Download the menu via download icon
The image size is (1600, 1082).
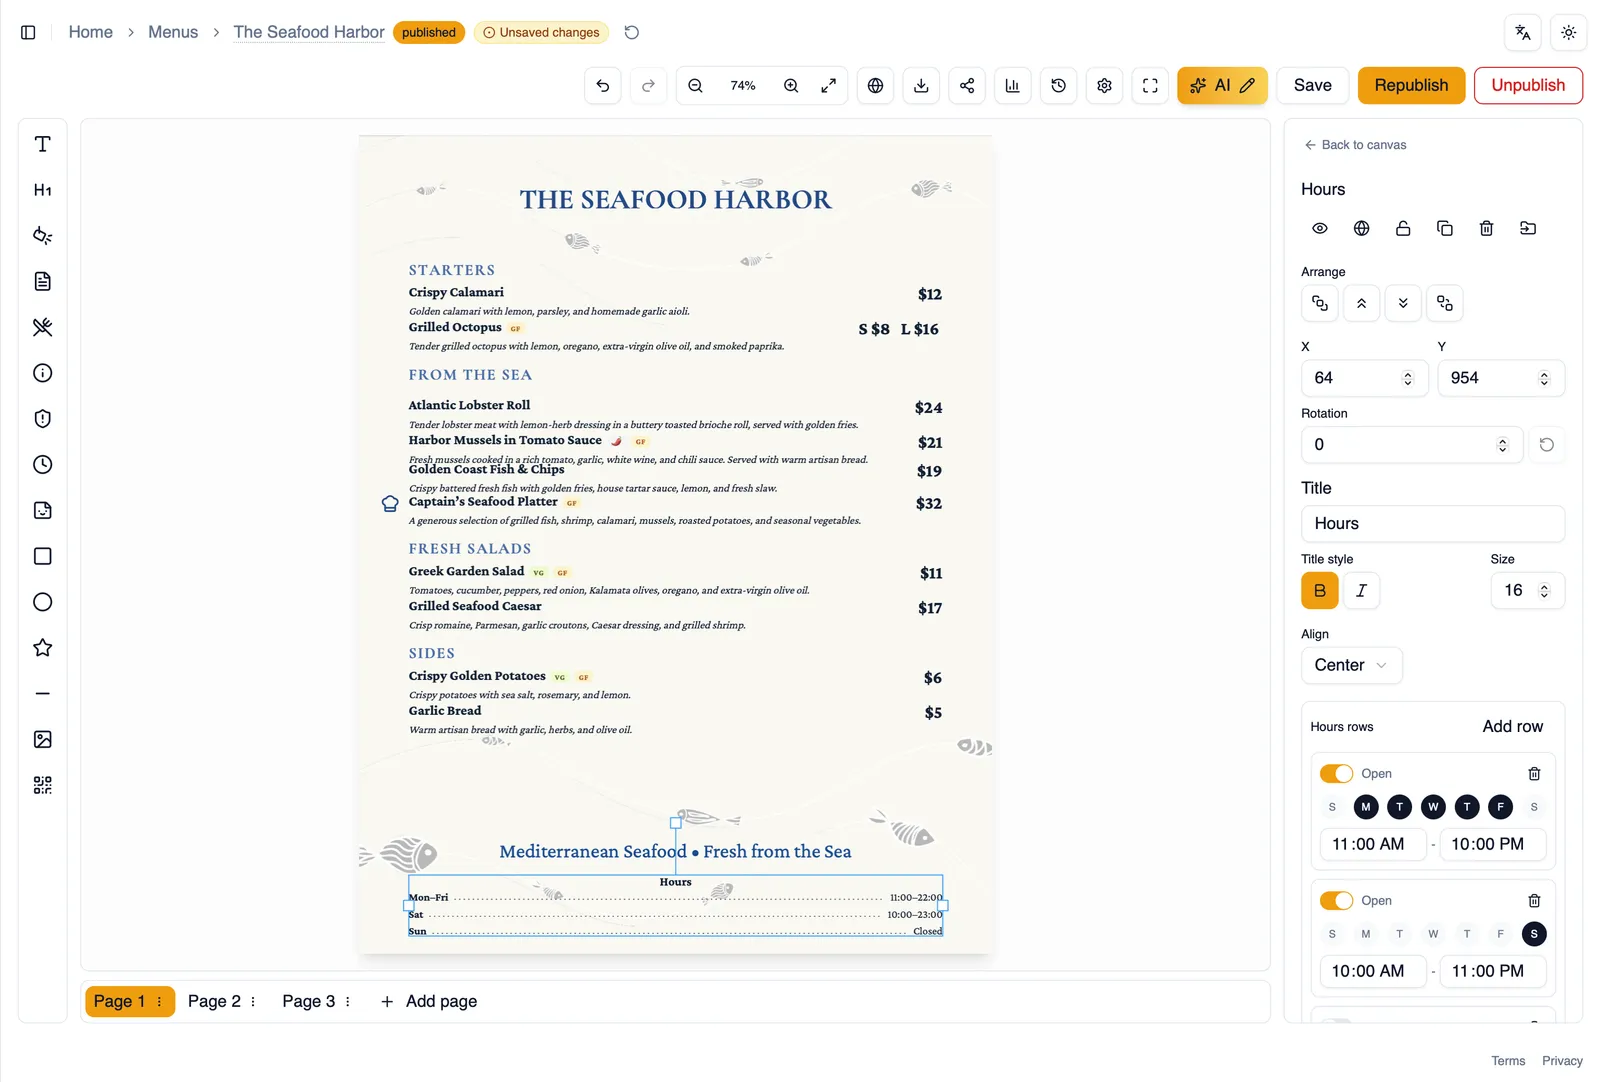click(x=921, y=86)
